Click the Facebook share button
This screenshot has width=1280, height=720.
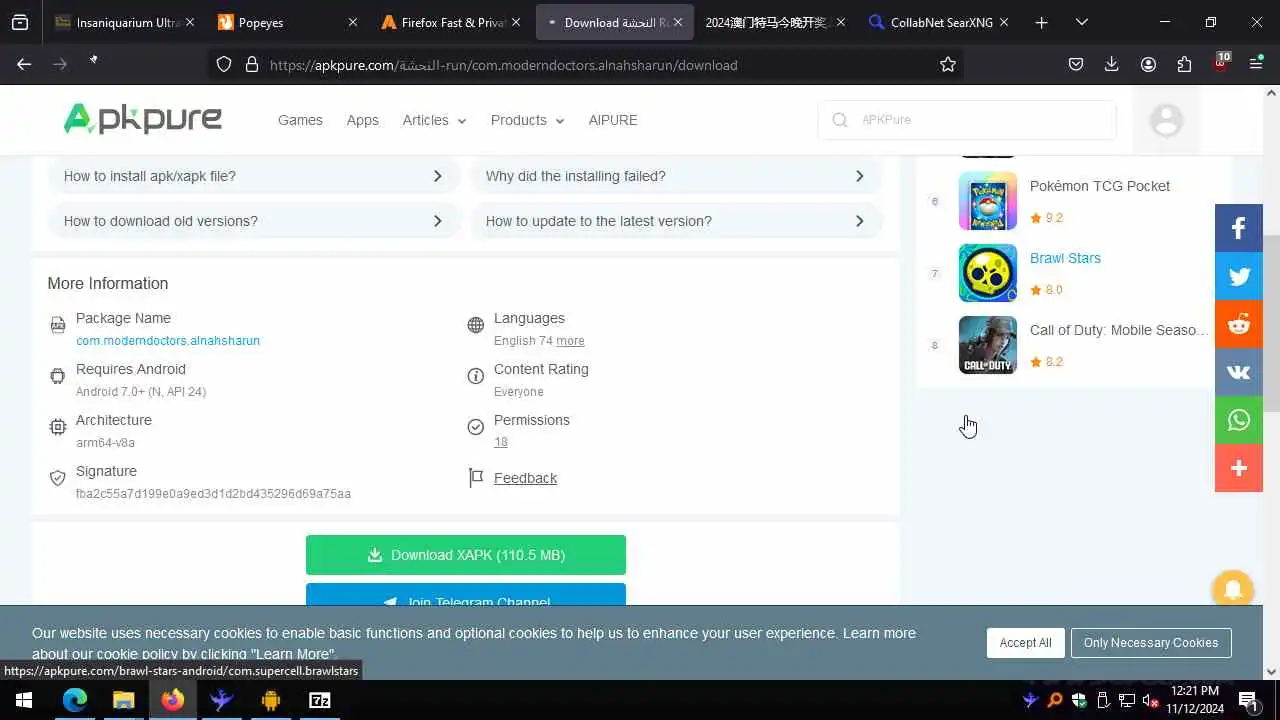[x=1239, y=228]
